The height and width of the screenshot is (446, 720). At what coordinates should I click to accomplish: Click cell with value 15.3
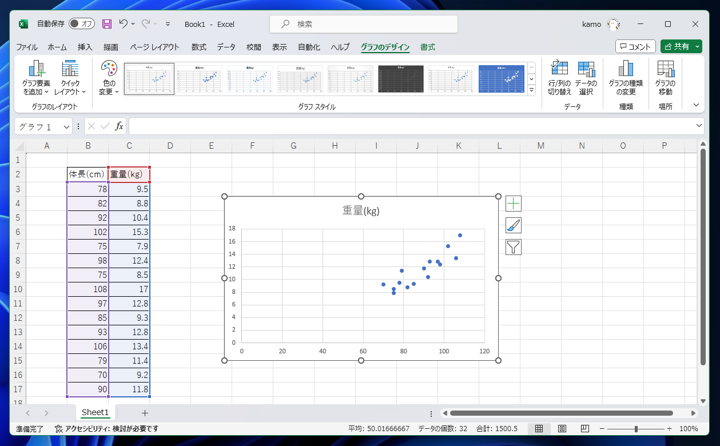tap(129, 232)
